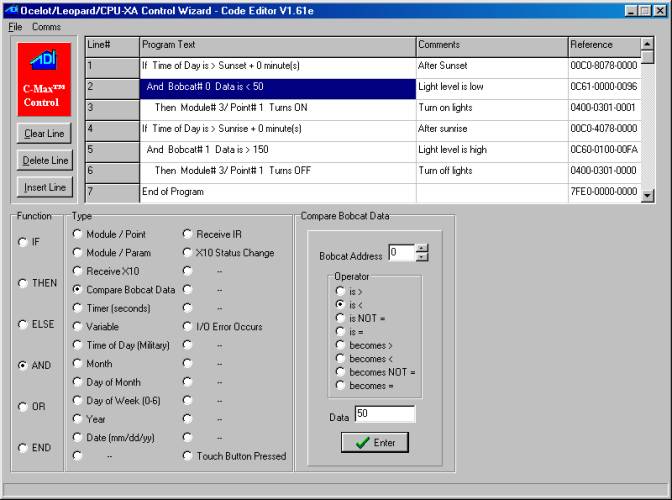Viewport: 672px width, 500px height.
Task: Select line 'Then Module# 3/ Point# 1 Turns OFF'
Action: 278,173
